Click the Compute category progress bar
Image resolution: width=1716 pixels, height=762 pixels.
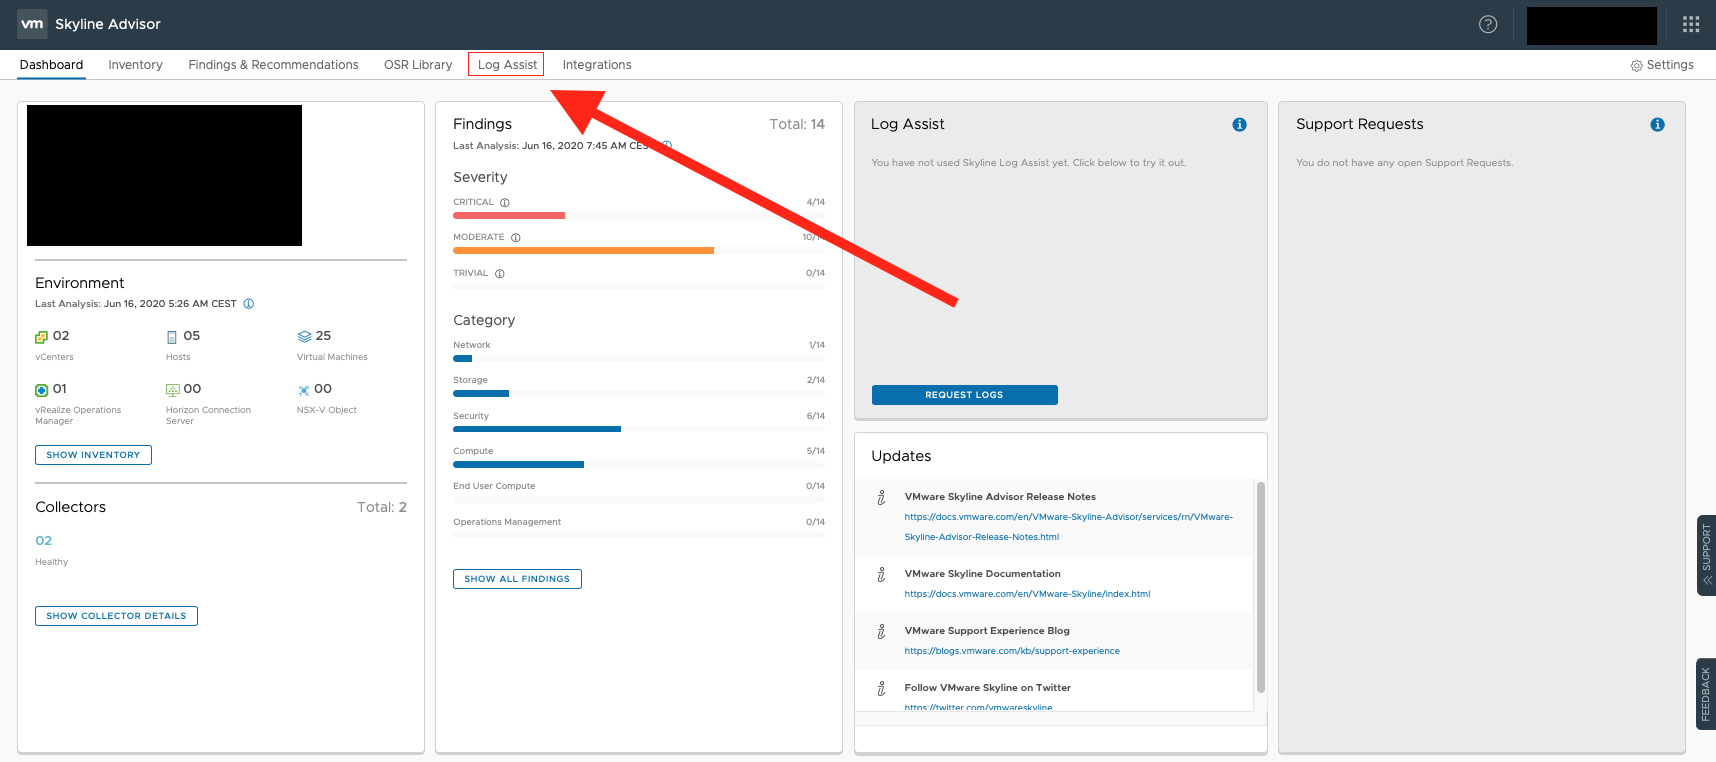(x=639, y=464)
